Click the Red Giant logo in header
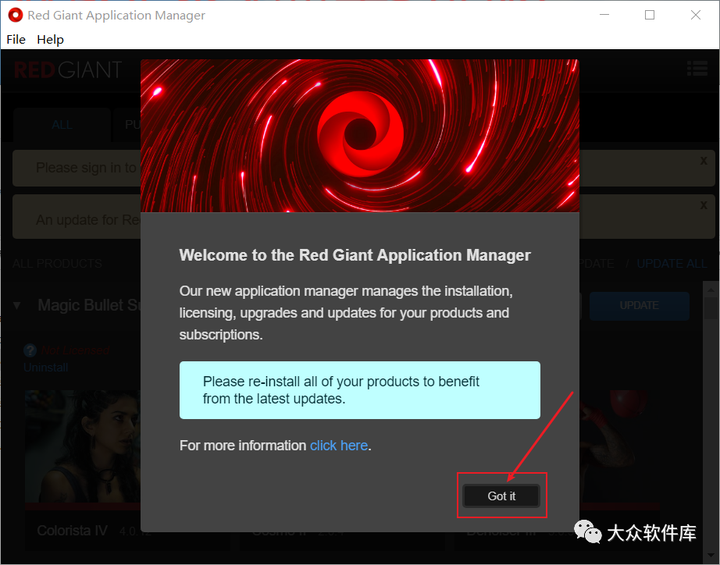 [68, 70]
